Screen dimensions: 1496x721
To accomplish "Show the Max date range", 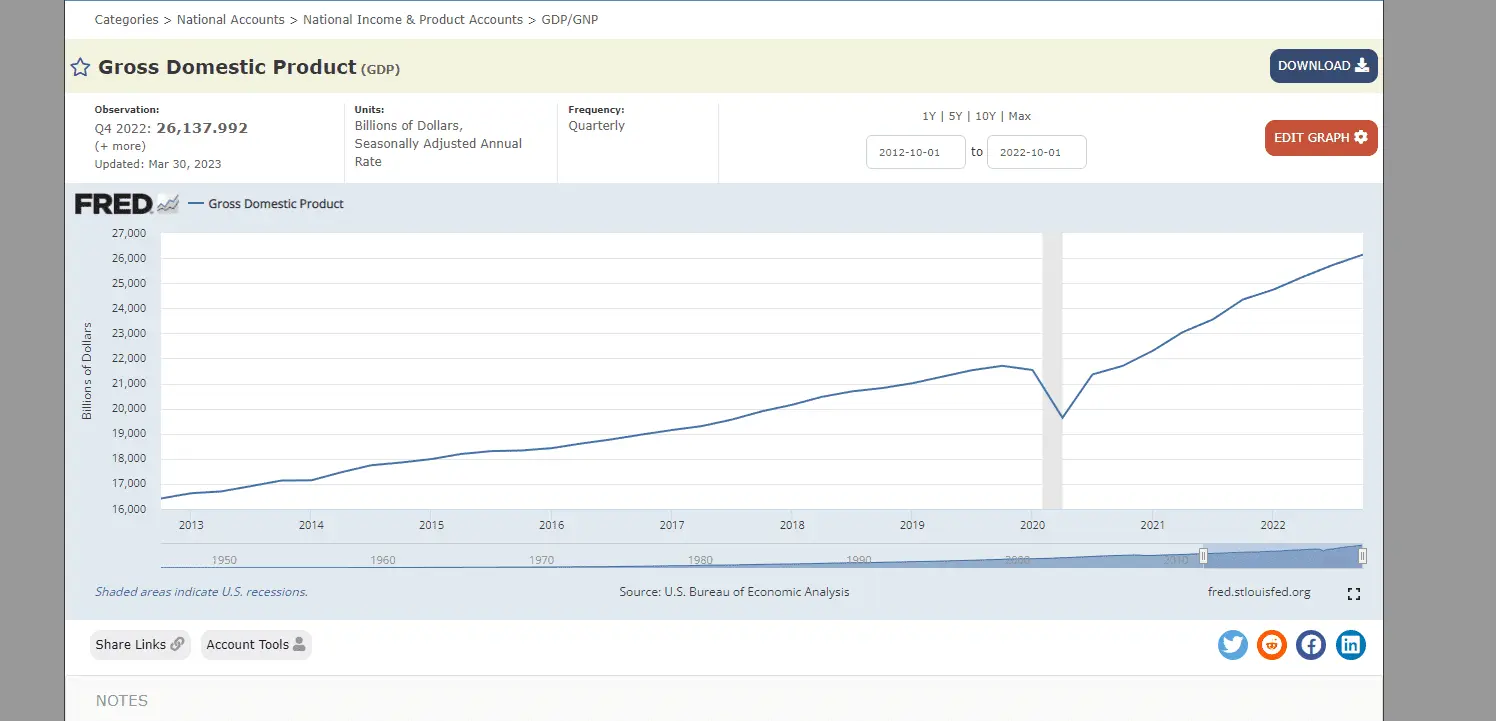I will (1019, 116).
